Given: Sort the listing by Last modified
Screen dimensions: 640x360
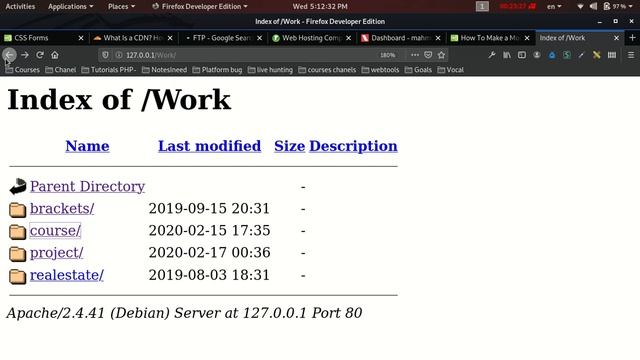Looking at the screenshot, I should [x=209, y=146].
